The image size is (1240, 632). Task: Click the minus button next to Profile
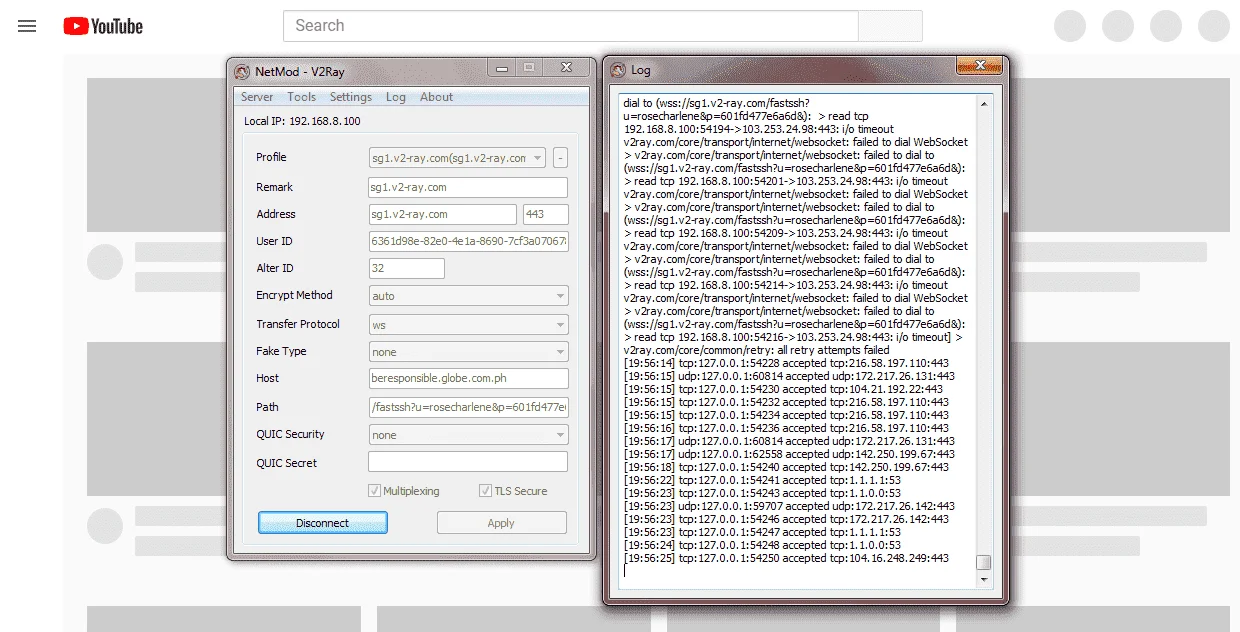coord(560,158)
